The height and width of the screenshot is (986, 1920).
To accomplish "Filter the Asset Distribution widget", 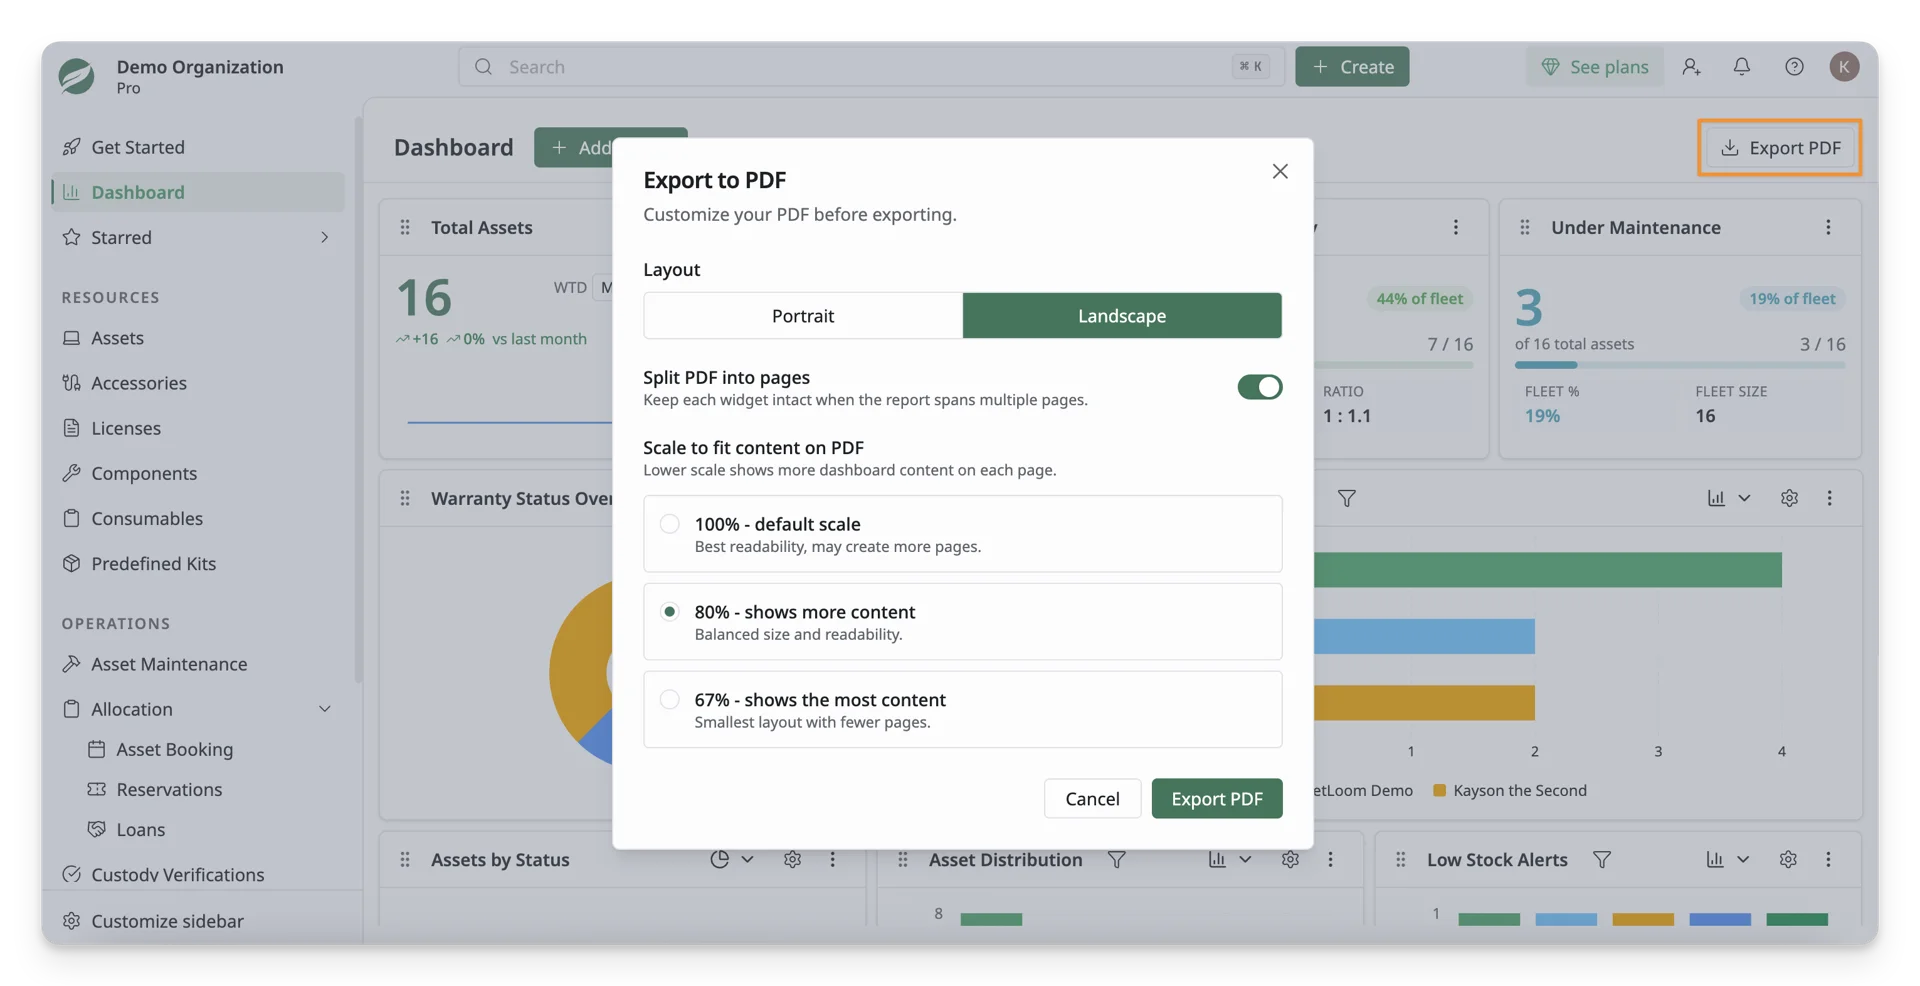I will click(x=1116, y=860).
